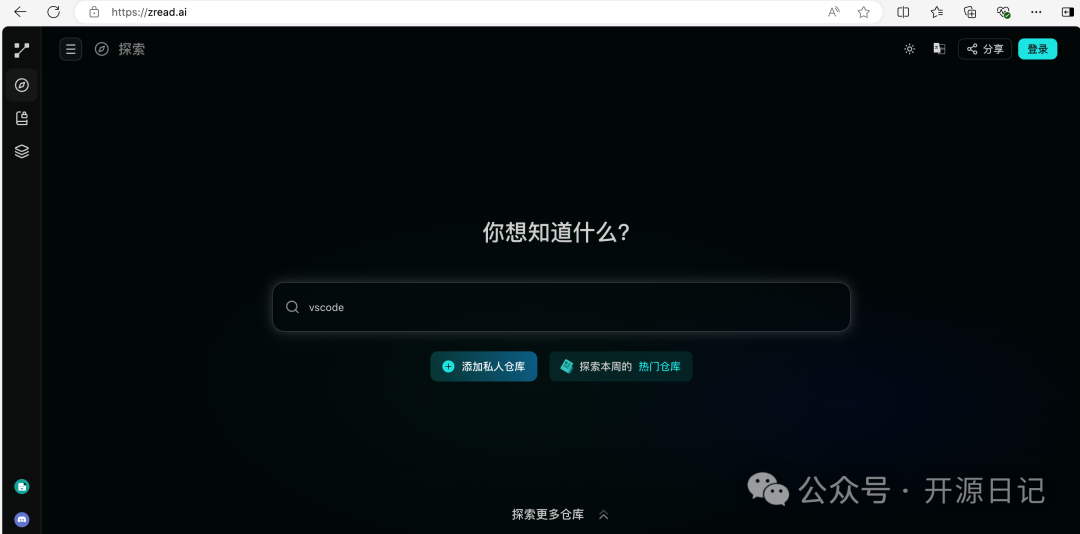This screenshot has width=1080, height=534.
Task: Click the search input containing vscode
Action: pyautogui.click(x=561, y=307)
